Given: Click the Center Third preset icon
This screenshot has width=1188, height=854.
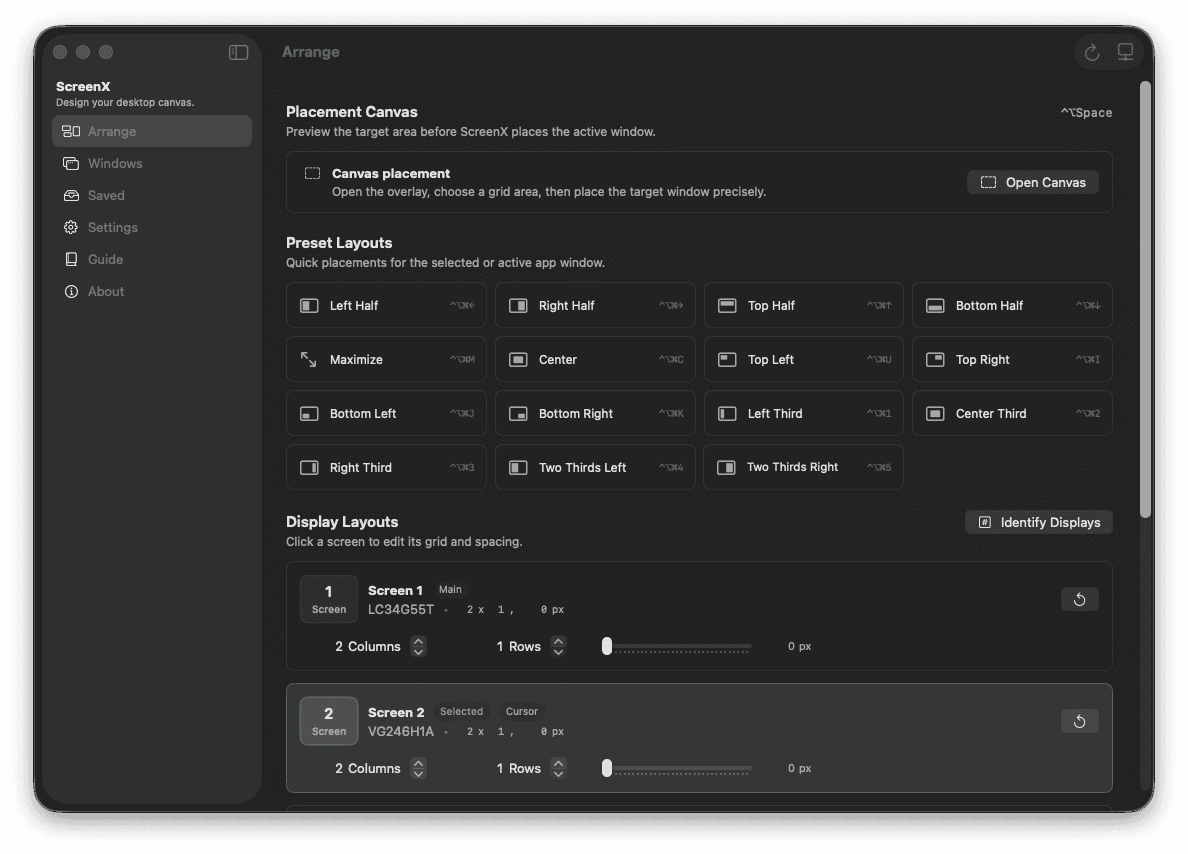Looking at the screenshot, I should point(935,414).
